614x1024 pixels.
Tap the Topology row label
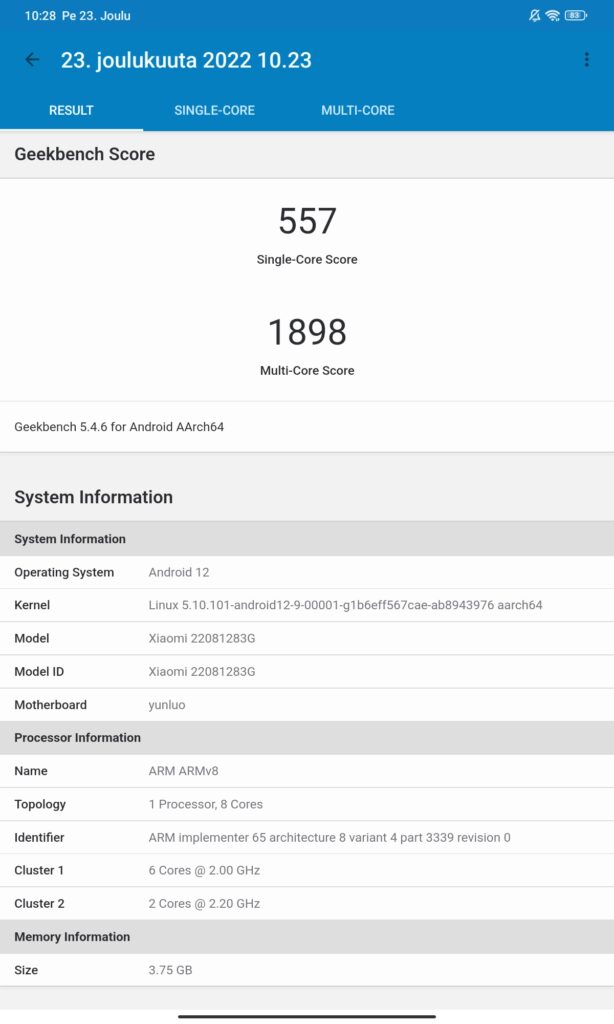tap(40, 804)
